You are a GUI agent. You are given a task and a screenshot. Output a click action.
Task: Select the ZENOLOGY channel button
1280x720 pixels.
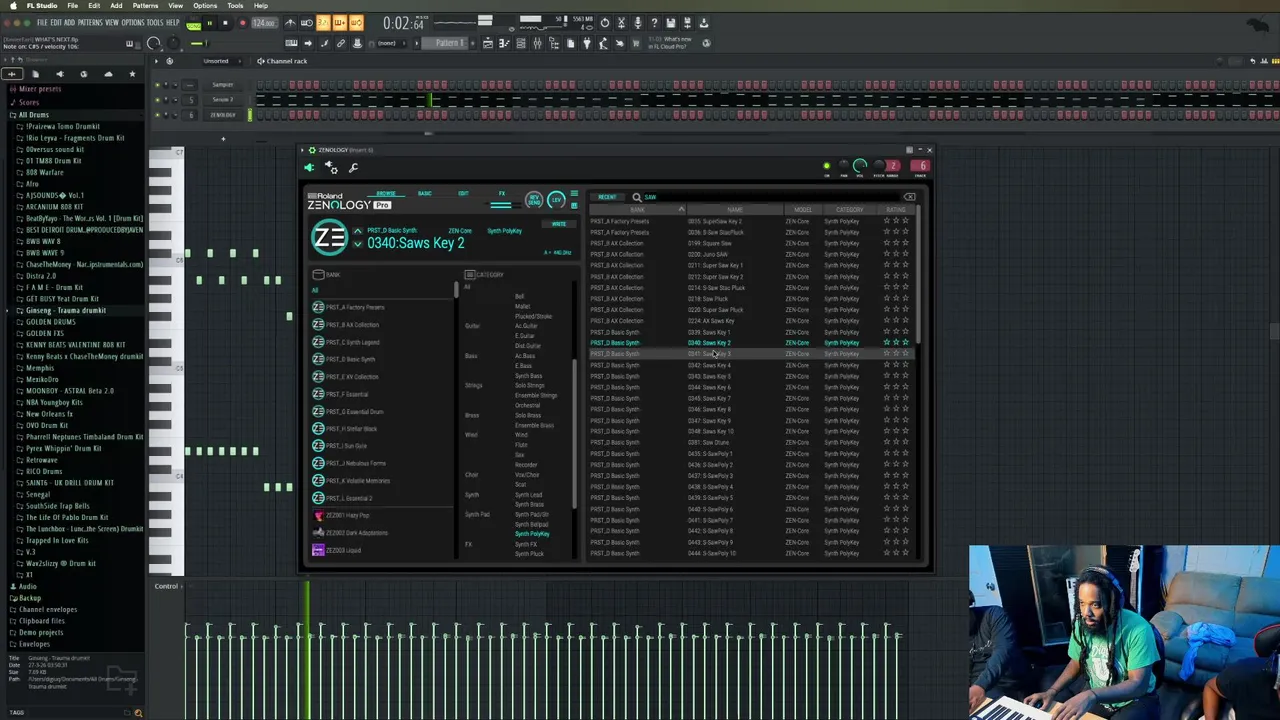point(222,114)
